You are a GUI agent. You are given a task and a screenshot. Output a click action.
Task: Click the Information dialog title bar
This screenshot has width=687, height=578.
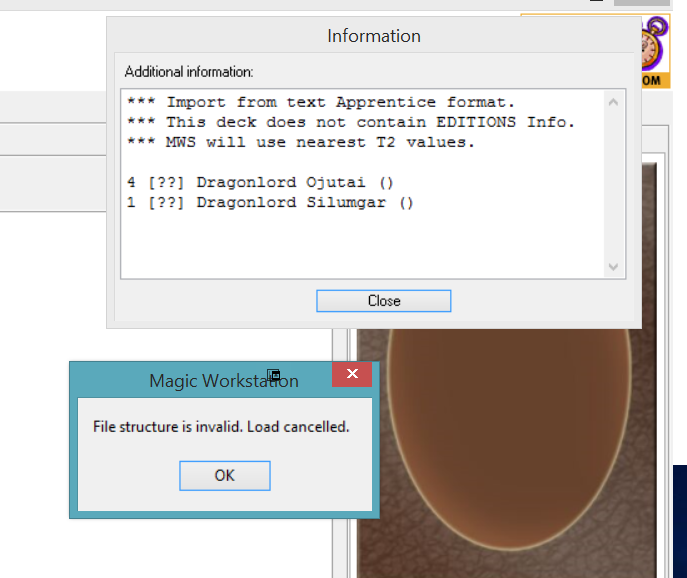[374, 36]
